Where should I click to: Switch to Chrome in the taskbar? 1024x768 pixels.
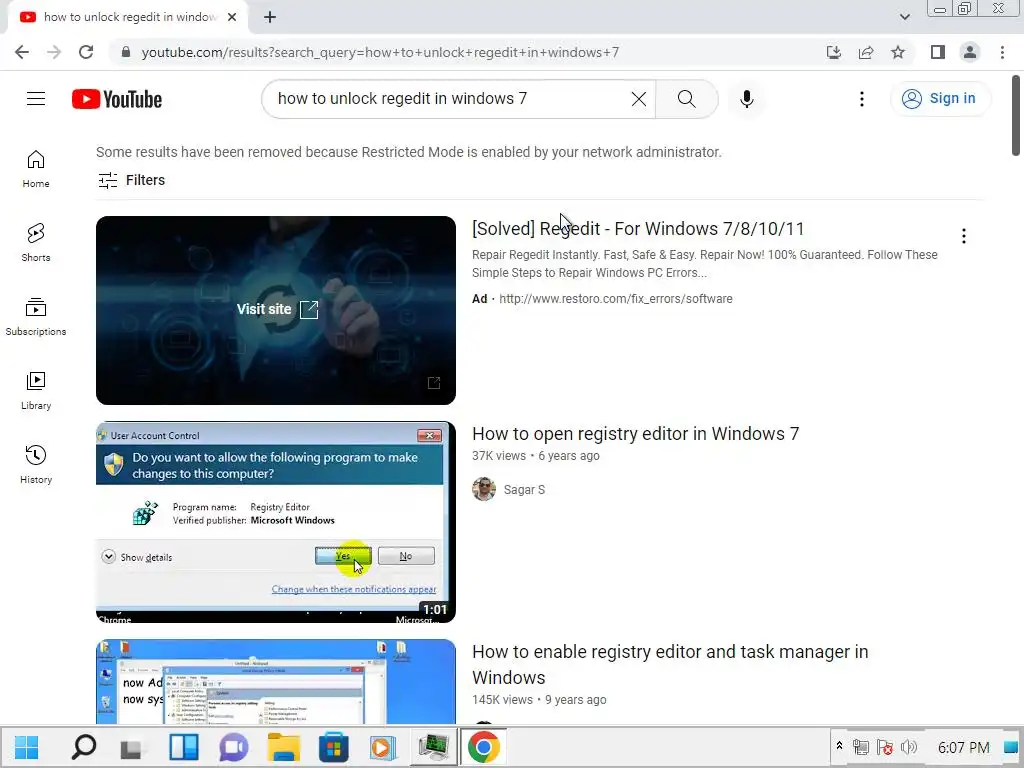[483, 747]
